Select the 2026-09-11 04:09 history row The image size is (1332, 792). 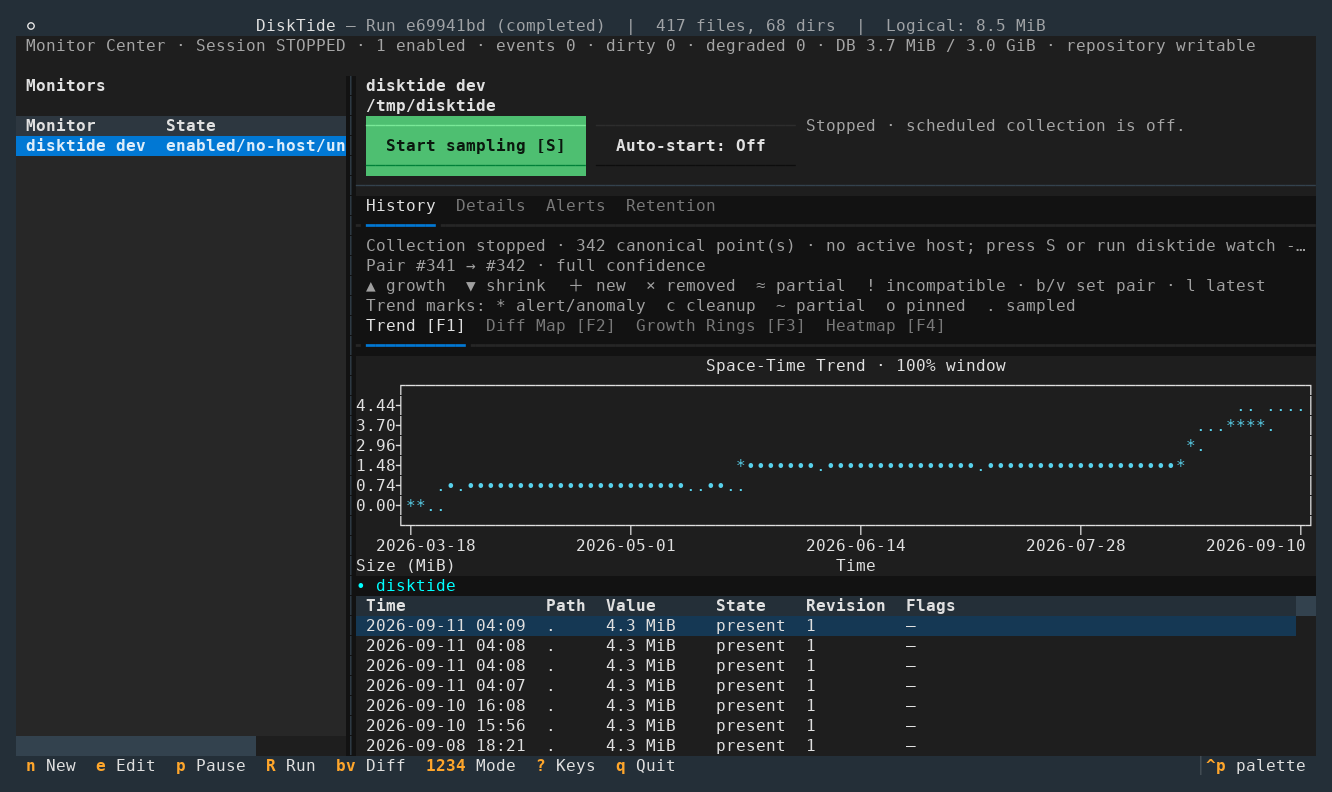point(826,626)
